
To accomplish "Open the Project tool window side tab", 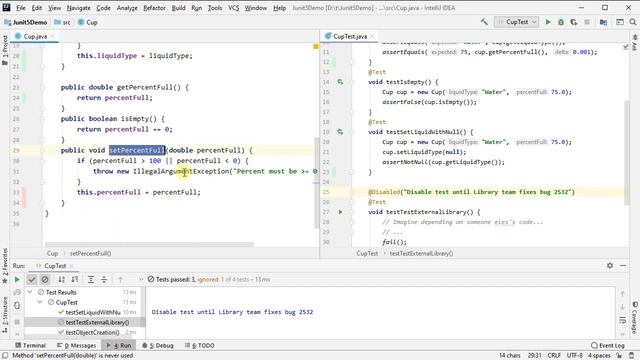I will point(5,50).
